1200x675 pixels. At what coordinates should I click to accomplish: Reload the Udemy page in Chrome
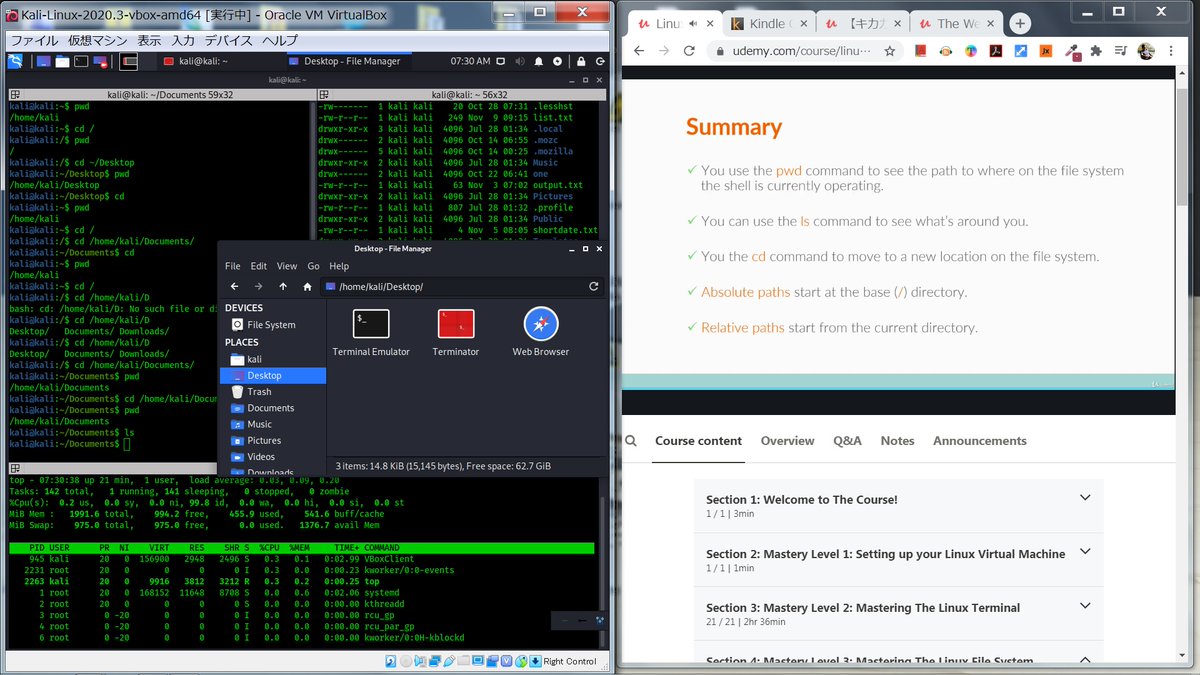coord(689,51)
